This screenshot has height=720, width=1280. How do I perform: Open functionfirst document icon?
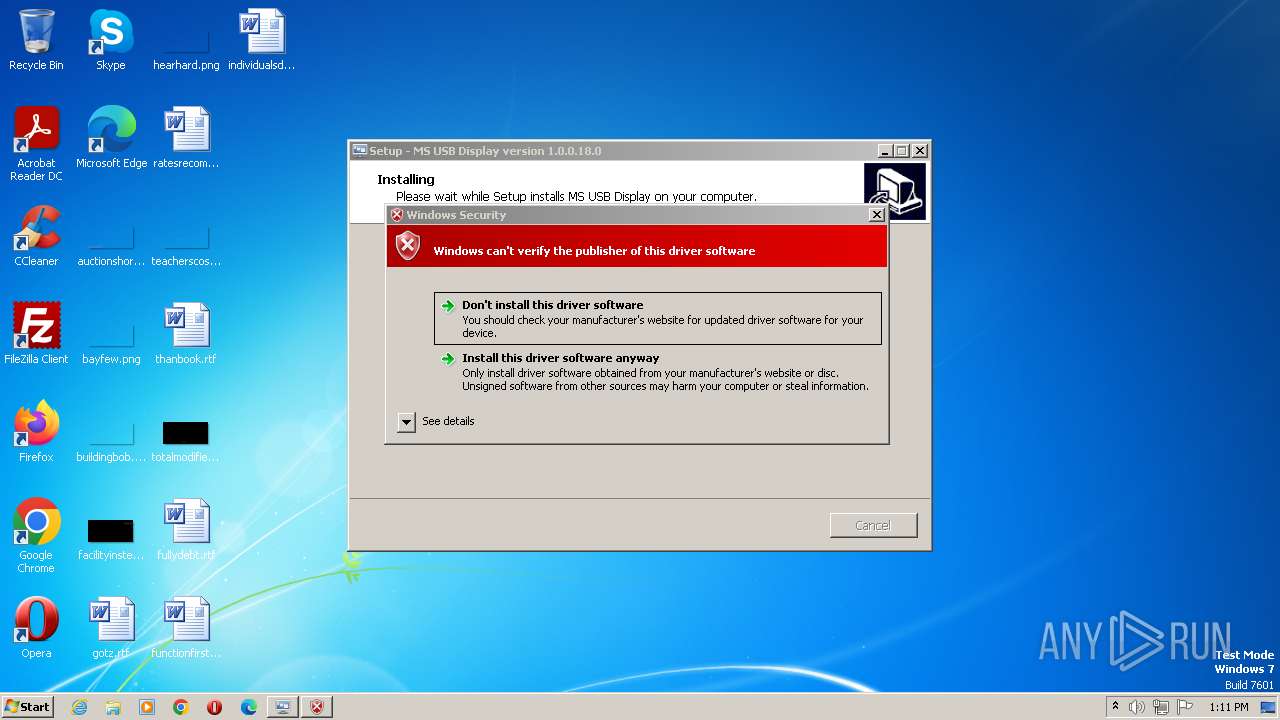pos(186,628)
